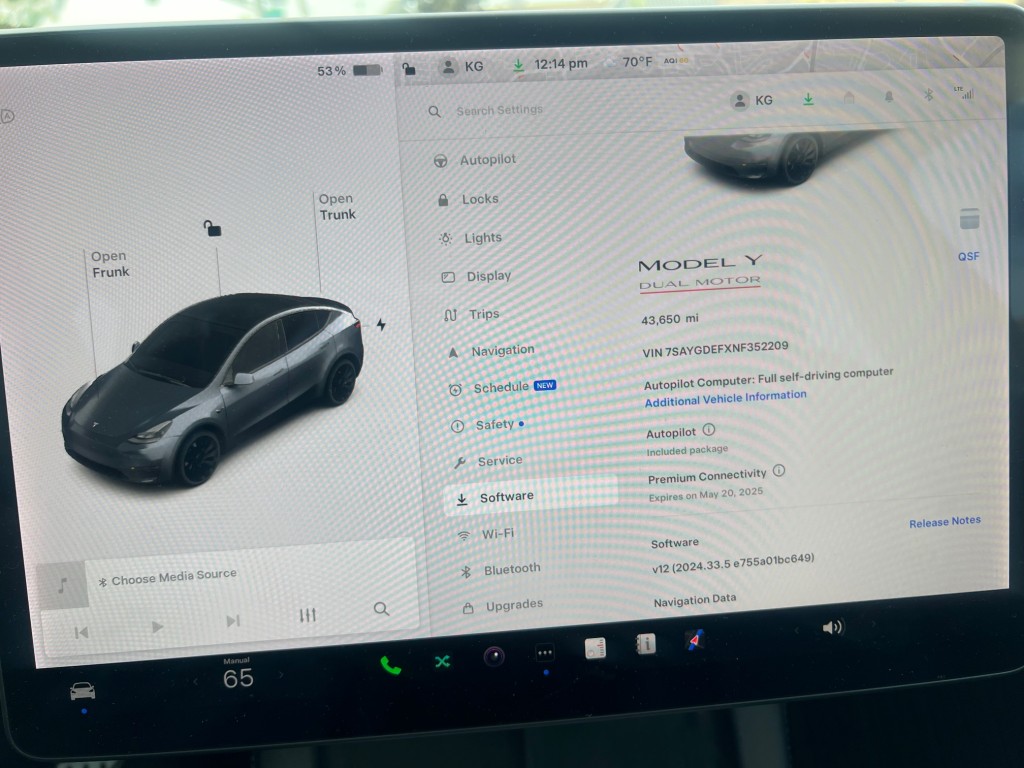
Task: Tap the 70°F outside temperature reading
Action: (637, 62)
